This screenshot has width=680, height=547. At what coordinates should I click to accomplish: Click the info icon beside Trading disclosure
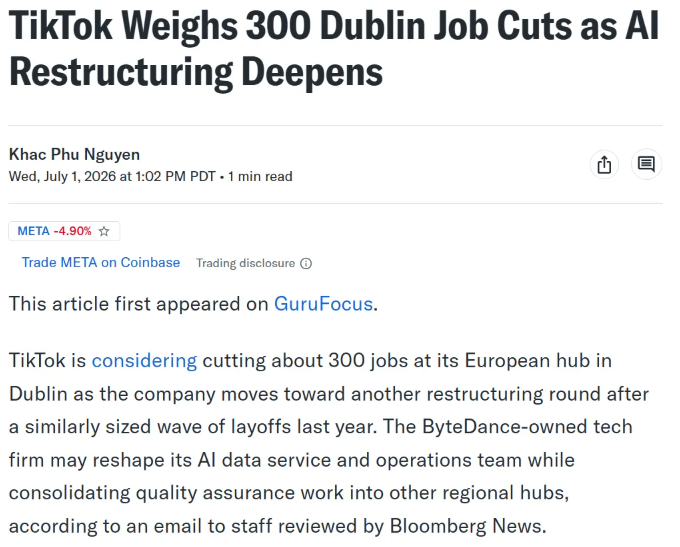tap(306, 263)
